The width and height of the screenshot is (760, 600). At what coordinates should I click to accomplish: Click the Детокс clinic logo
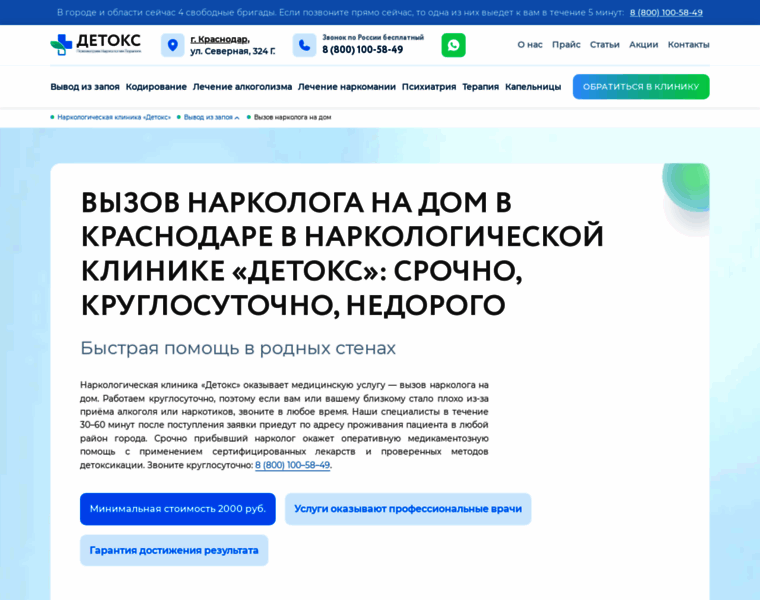coord(96,44)
